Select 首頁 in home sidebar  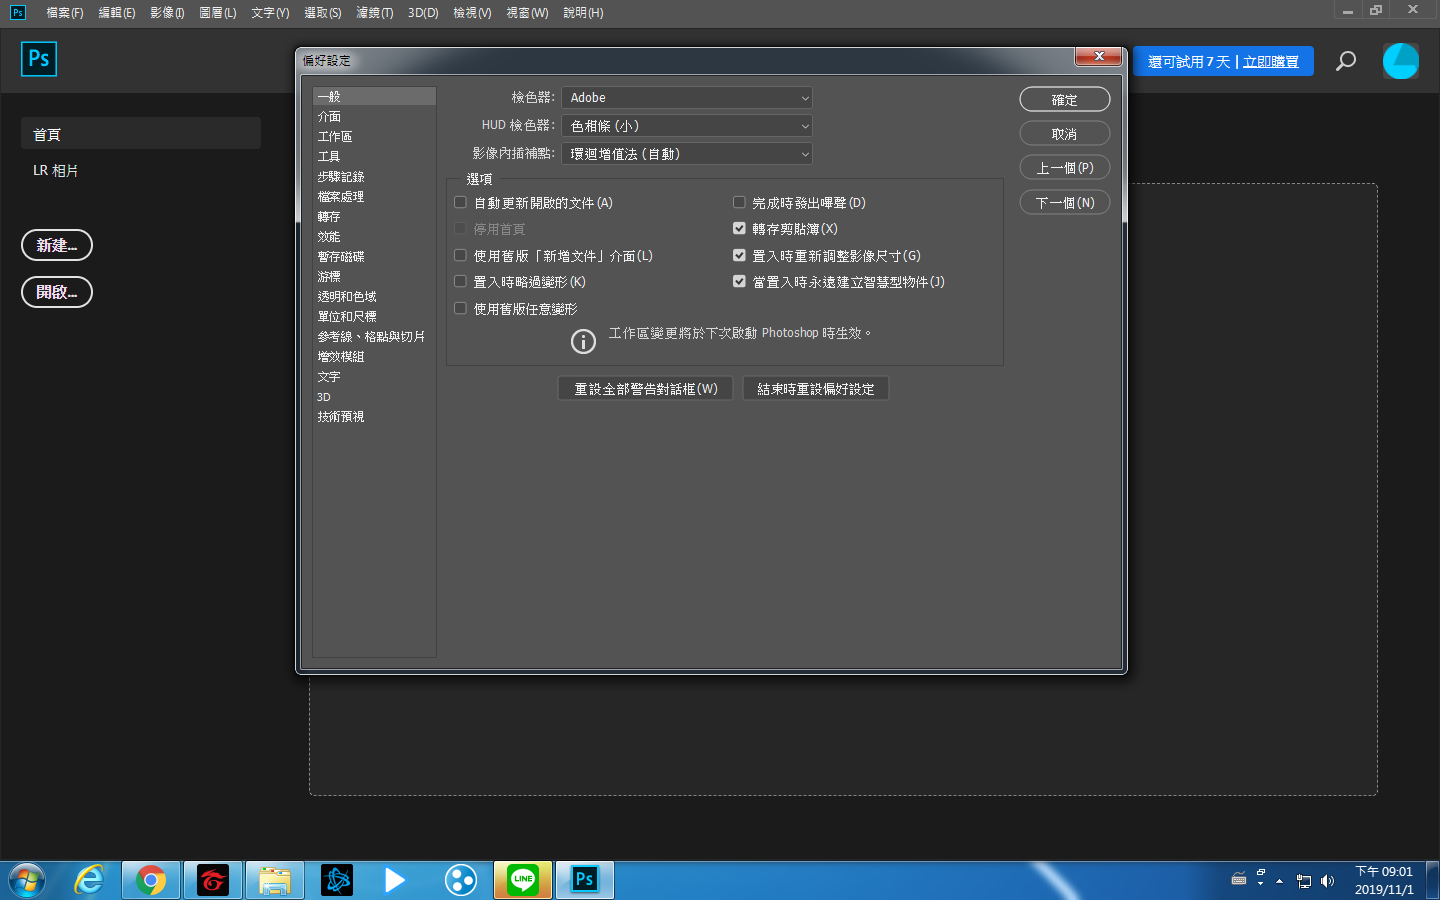click(x=141, y=134)
